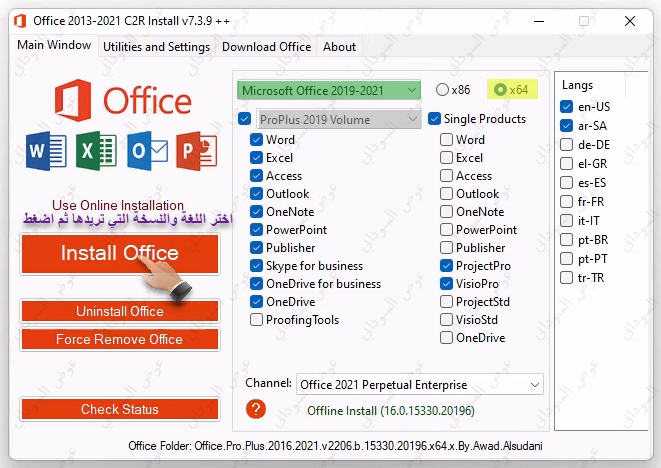Enable the de-DE language
The width and height of the screenshot is (661, 468).
(x=567, y=145)
